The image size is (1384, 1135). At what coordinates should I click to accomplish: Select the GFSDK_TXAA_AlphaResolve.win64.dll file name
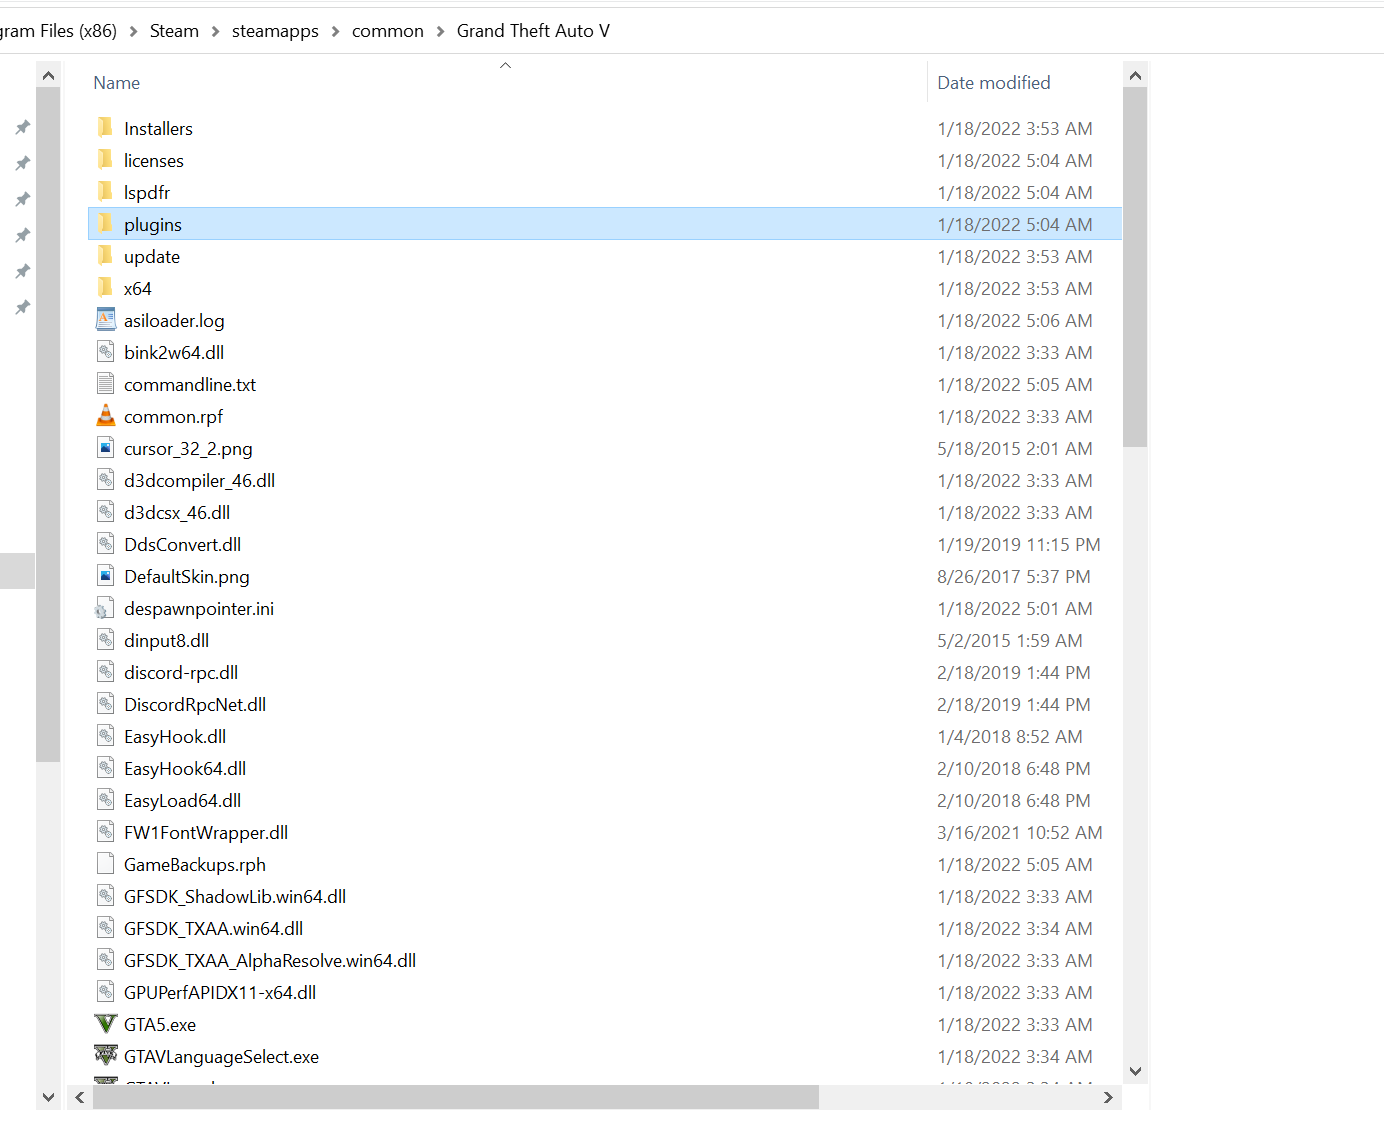[270, 960]
